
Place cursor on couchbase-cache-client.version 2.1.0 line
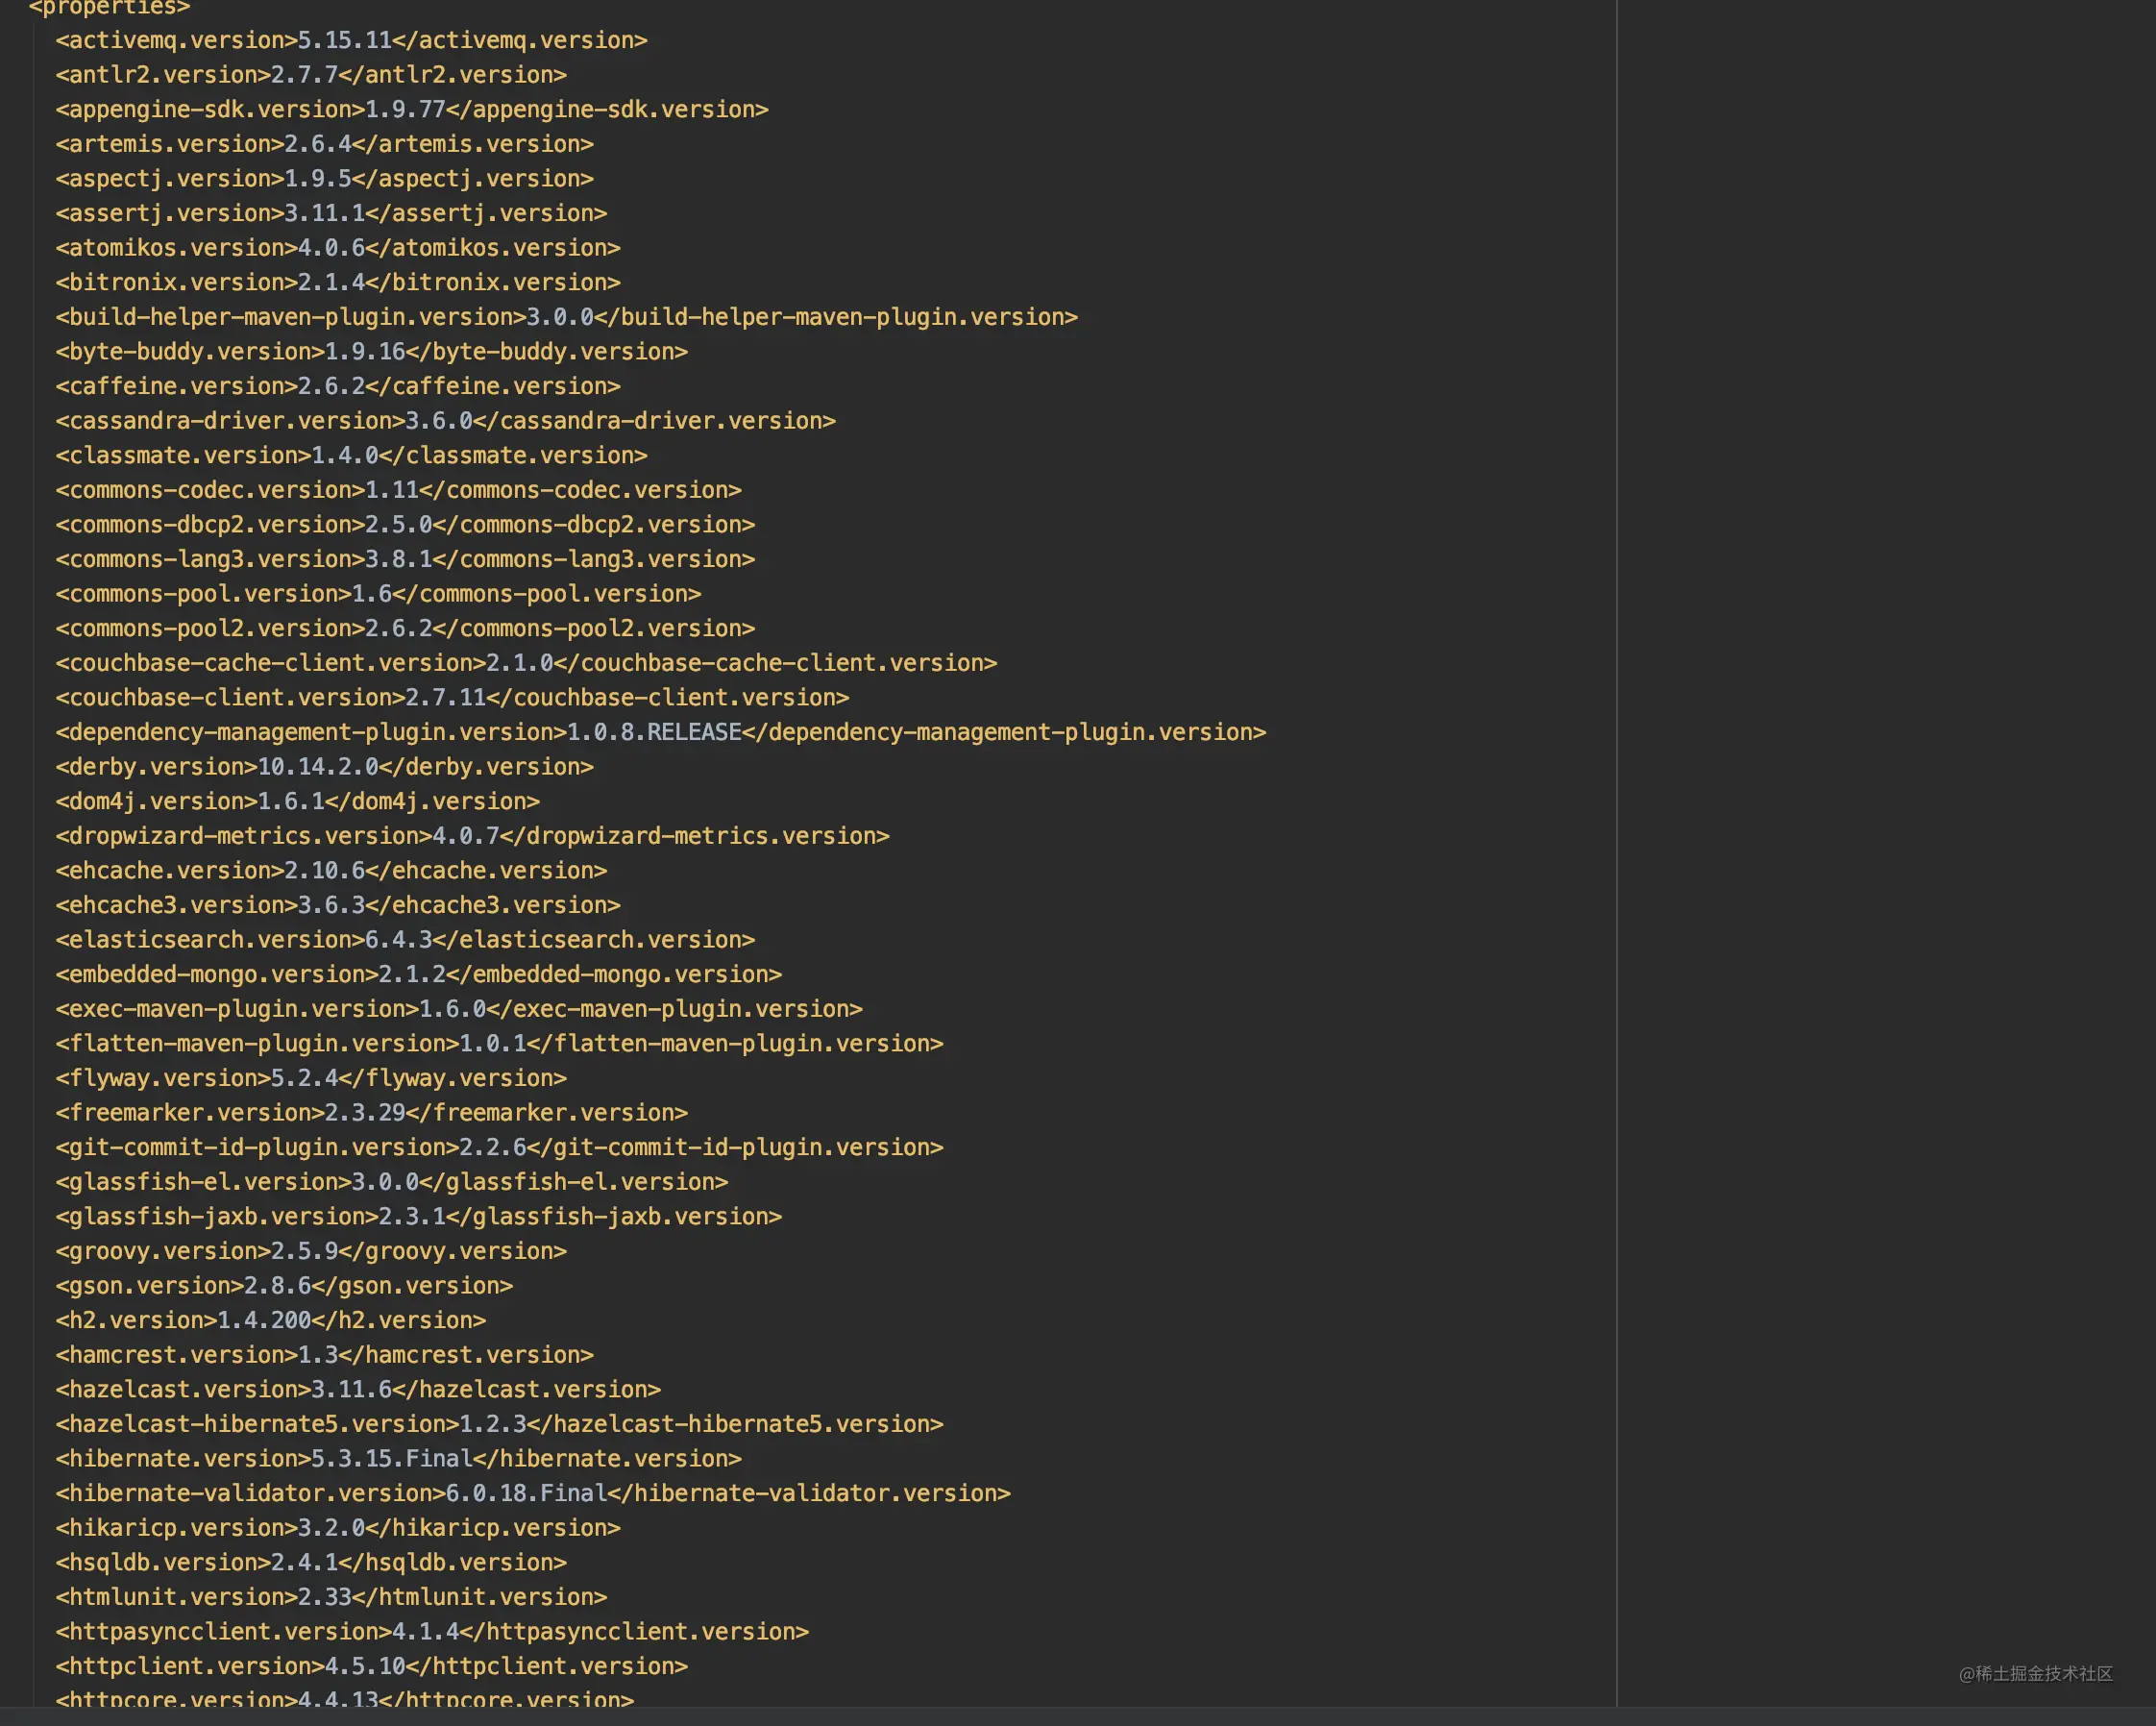point(526,663)
